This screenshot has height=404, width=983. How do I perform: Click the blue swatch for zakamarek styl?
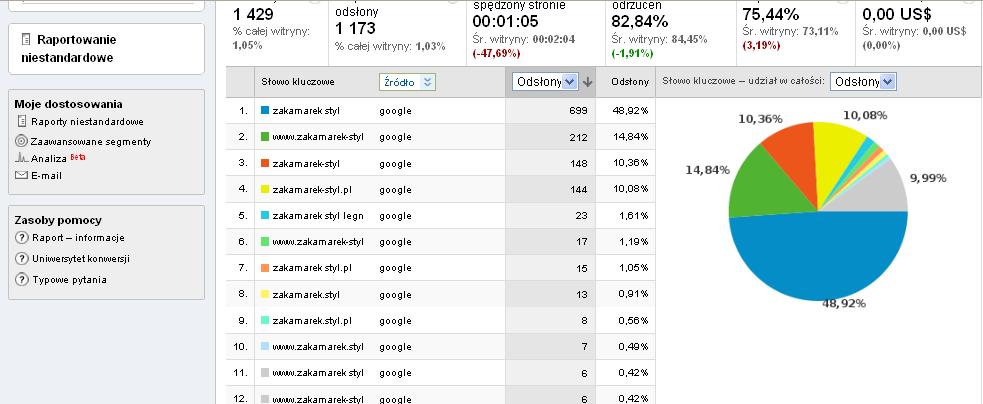(x=265, y=110)
